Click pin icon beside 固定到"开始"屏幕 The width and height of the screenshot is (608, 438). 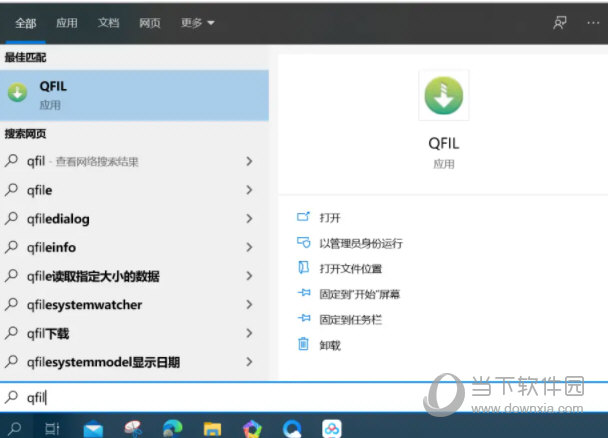[304, 293]
